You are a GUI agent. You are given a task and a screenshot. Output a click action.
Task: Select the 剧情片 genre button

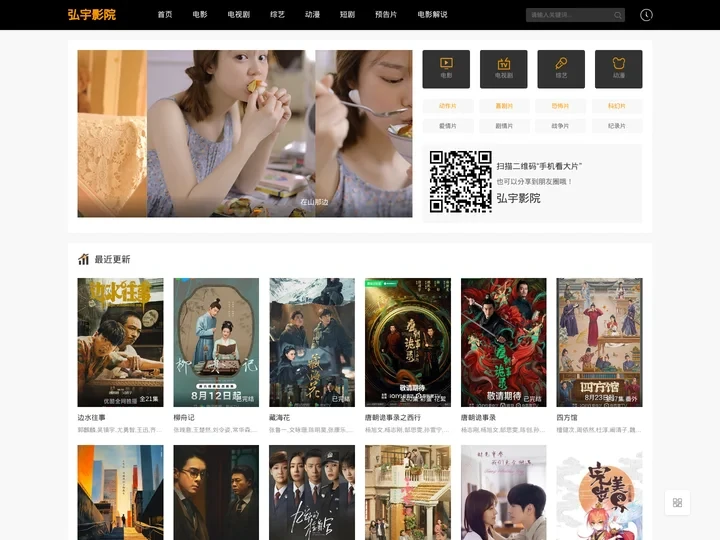(504, 126)
